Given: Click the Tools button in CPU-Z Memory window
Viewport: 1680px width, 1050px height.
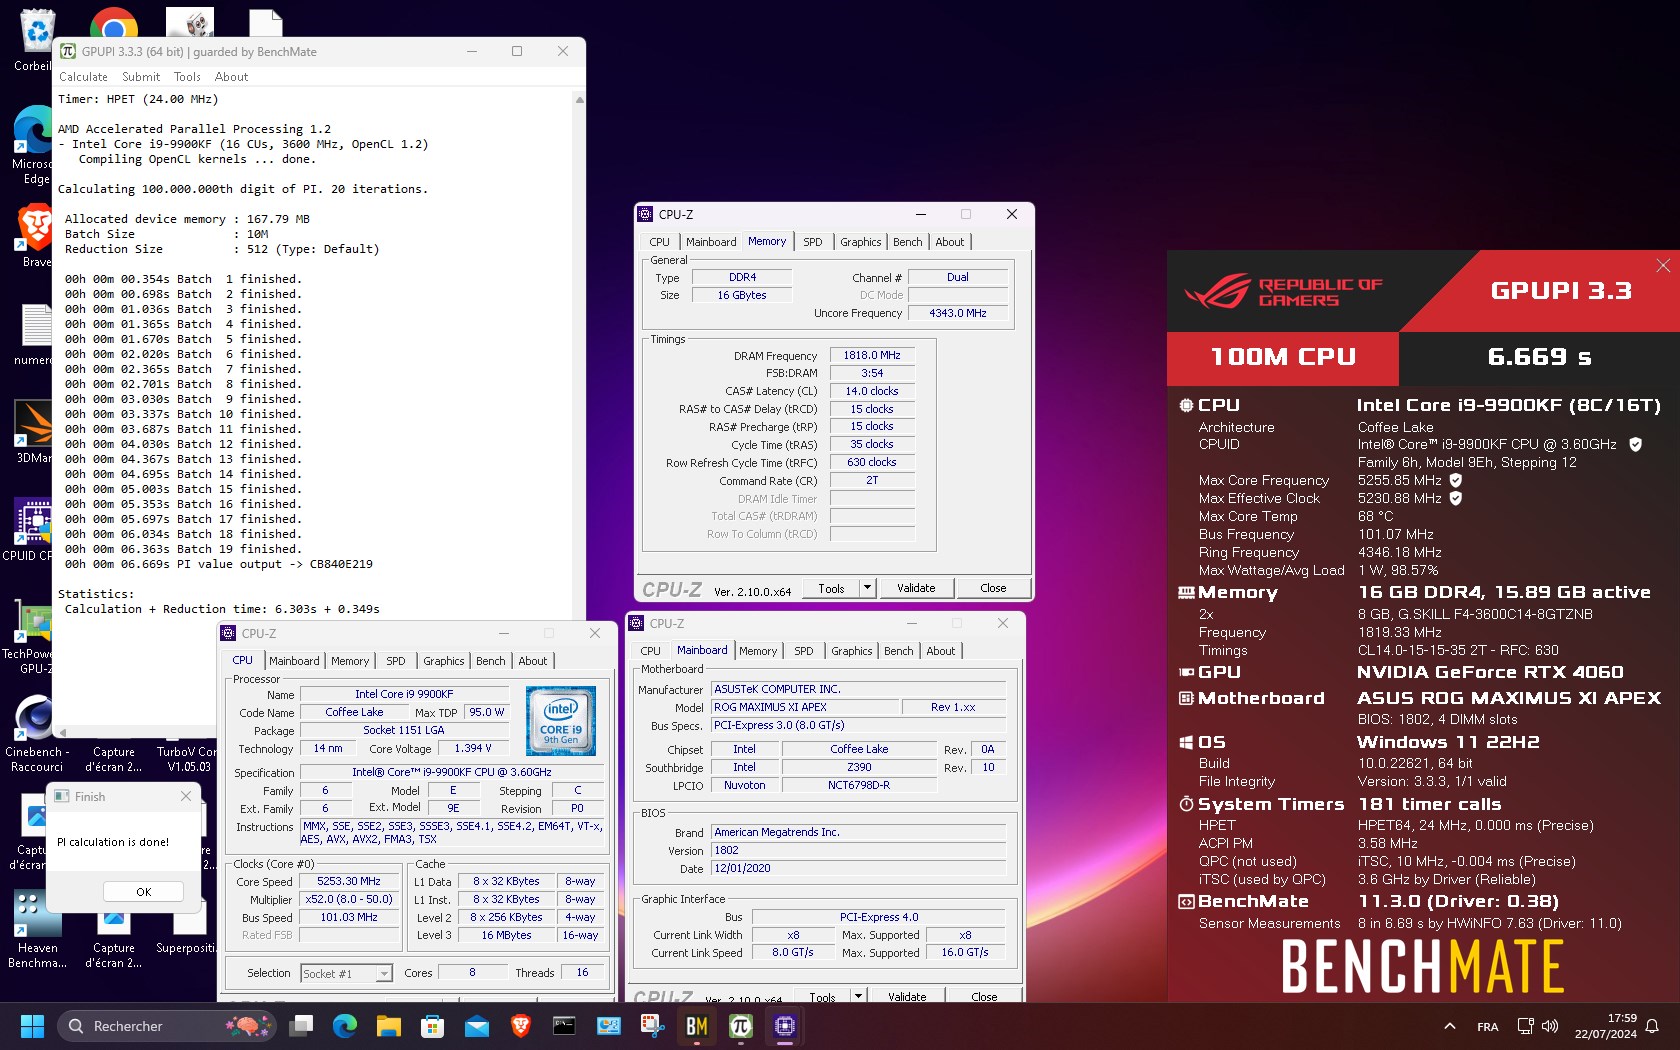Looking at the screenshot, I should 831,588.
